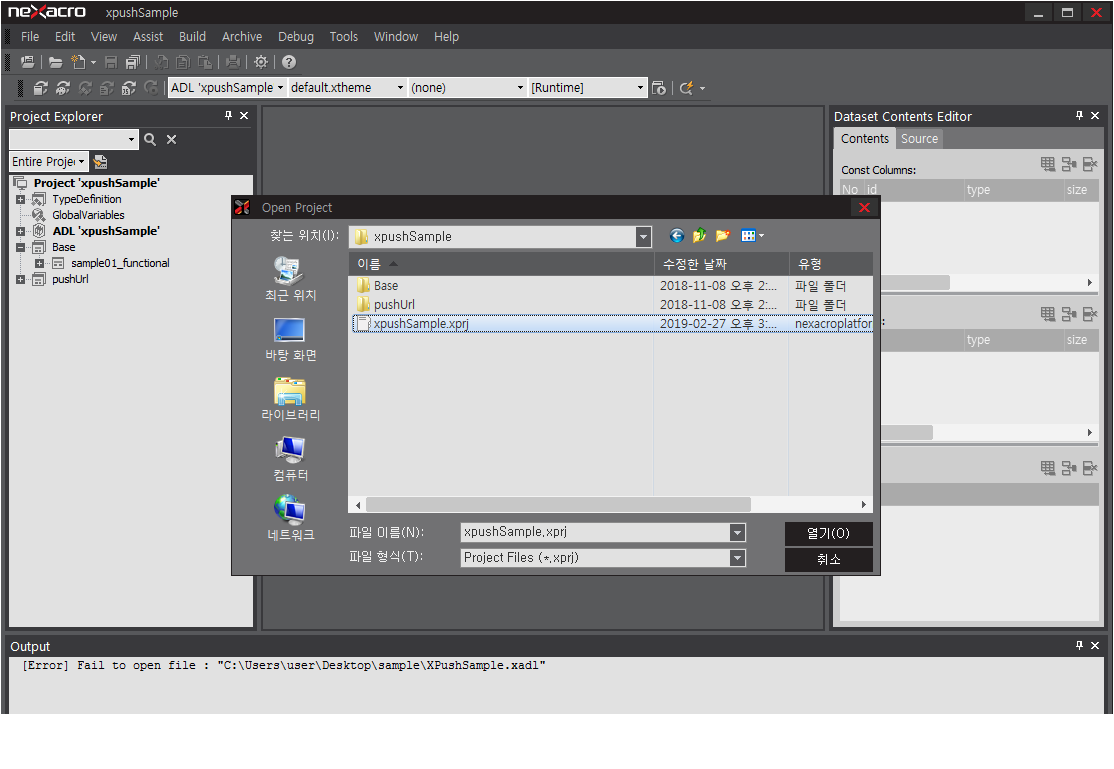
Task: Expand the ADL 'xpushSample' tree node
Action: coord(21,232)
